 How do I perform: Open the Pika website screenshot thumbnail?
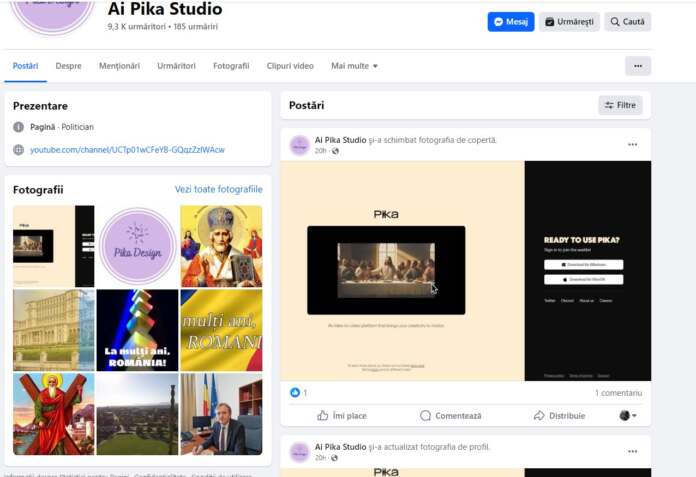[54, 246]
